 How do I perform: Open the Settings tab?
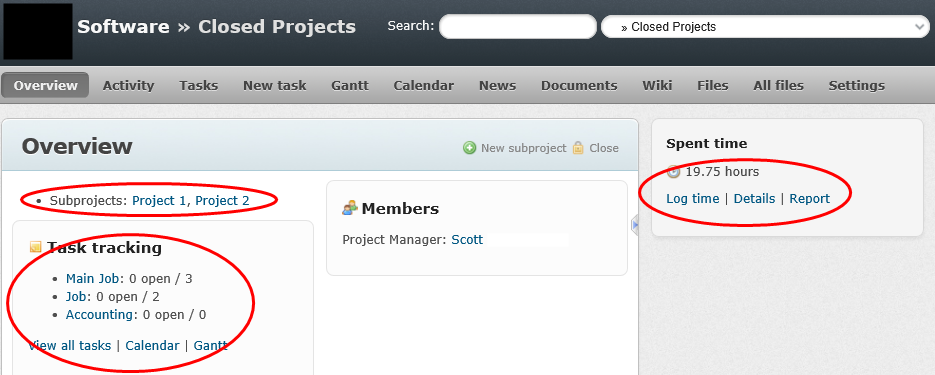856,85
